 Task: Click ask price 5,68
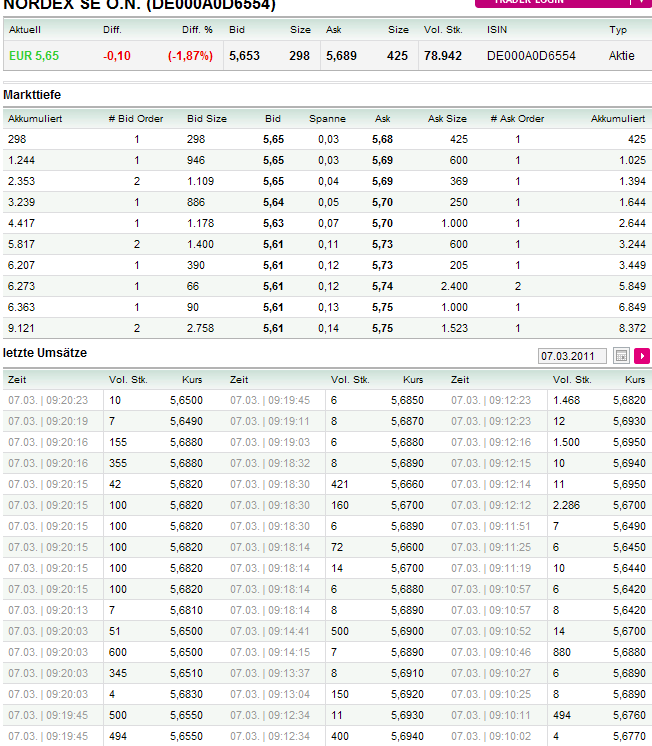(382, 139)
